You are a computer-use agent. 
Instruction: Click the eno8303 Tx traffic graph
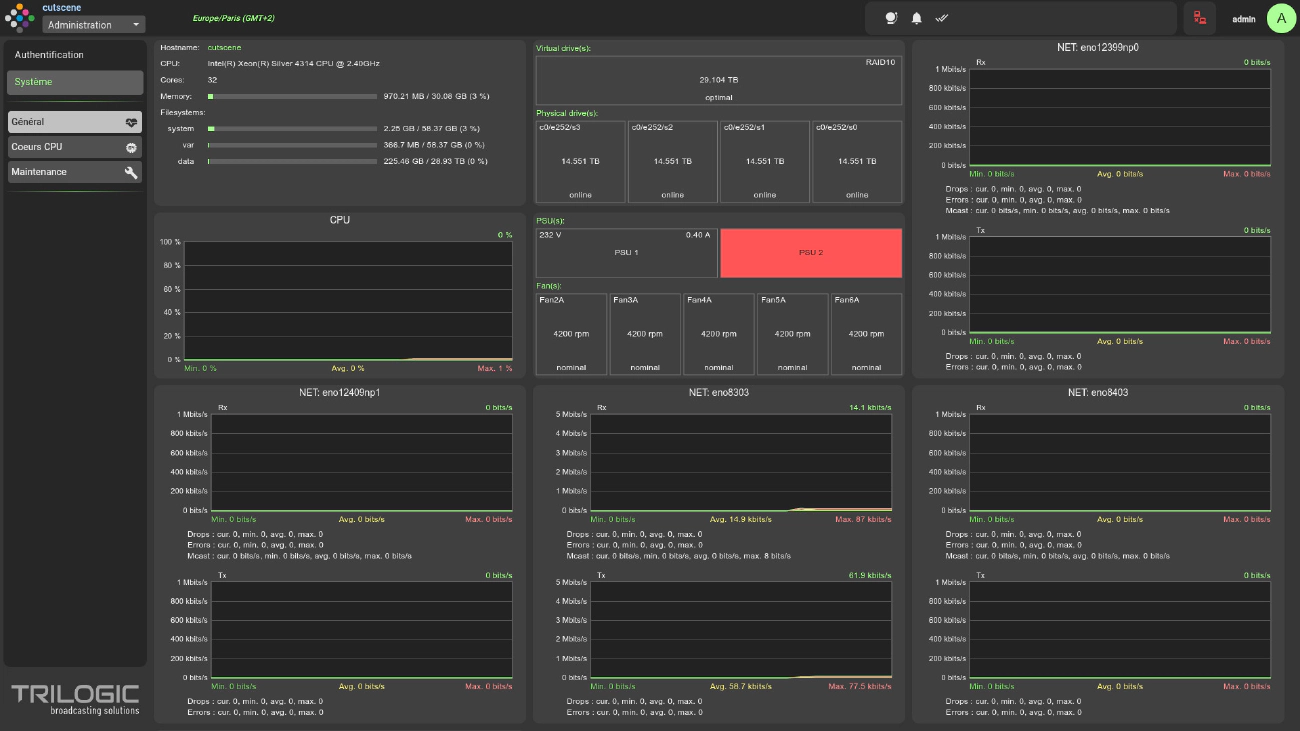741,630
